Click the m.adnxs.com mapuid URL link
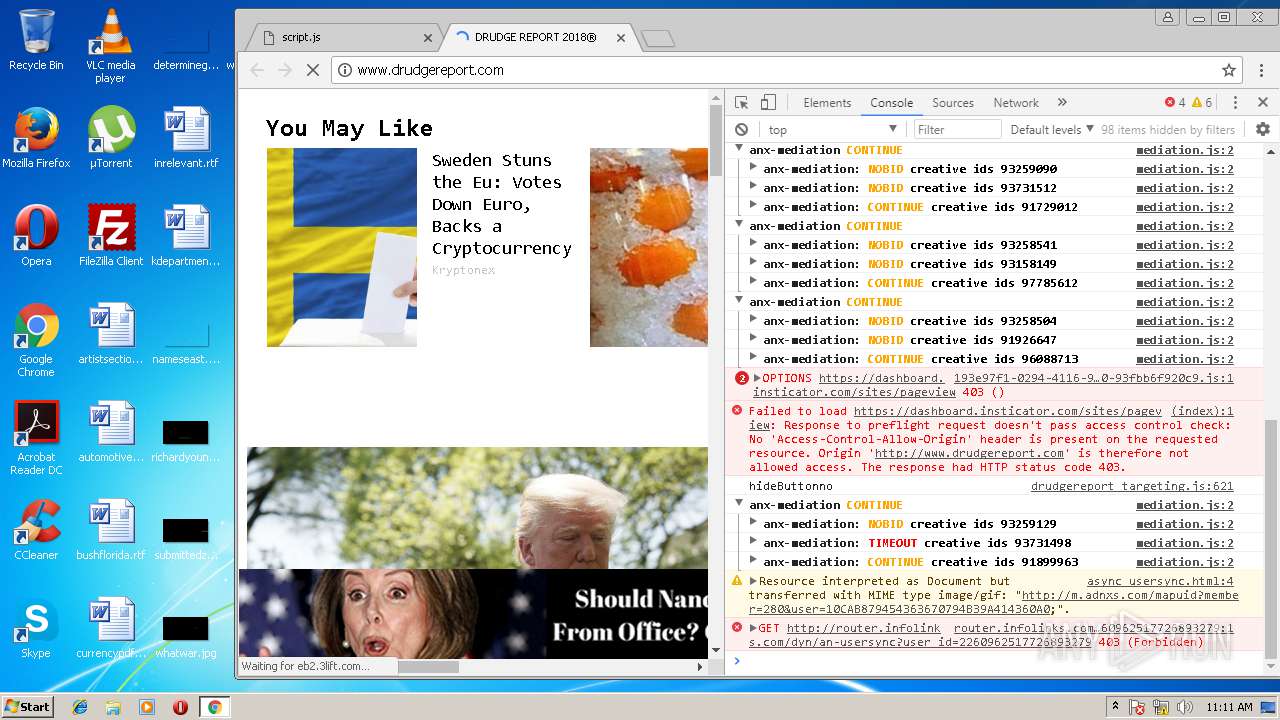This screenshot has height=720, width=1280. pyautogui.click(x=994, y=602)
